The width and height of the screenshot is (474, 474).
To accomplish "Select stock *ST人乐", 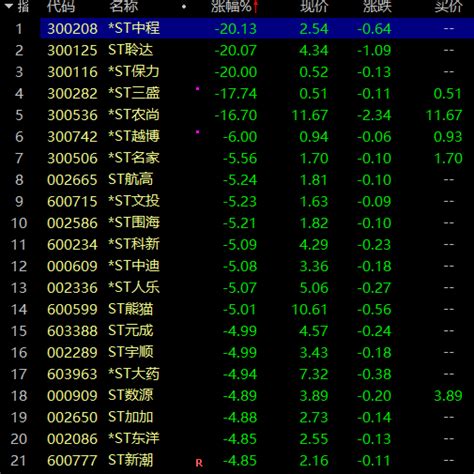I will (x=134, y=288).
